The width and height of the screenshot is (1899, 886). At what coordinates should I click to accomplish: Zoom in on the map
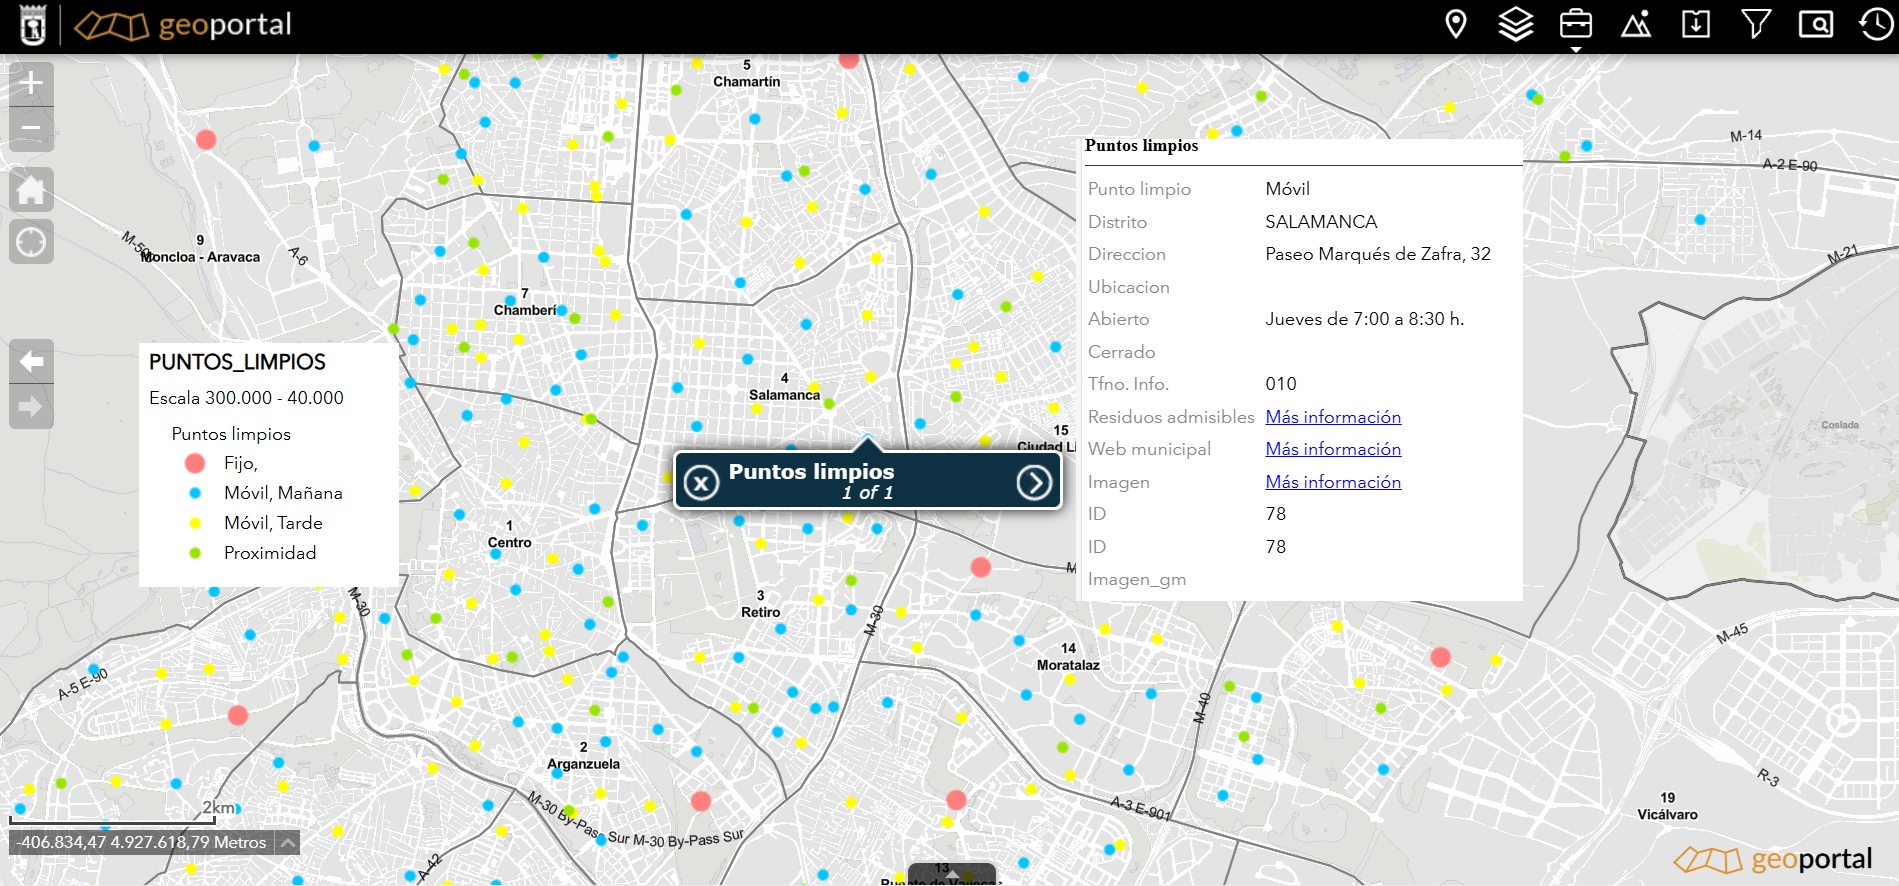31,82
